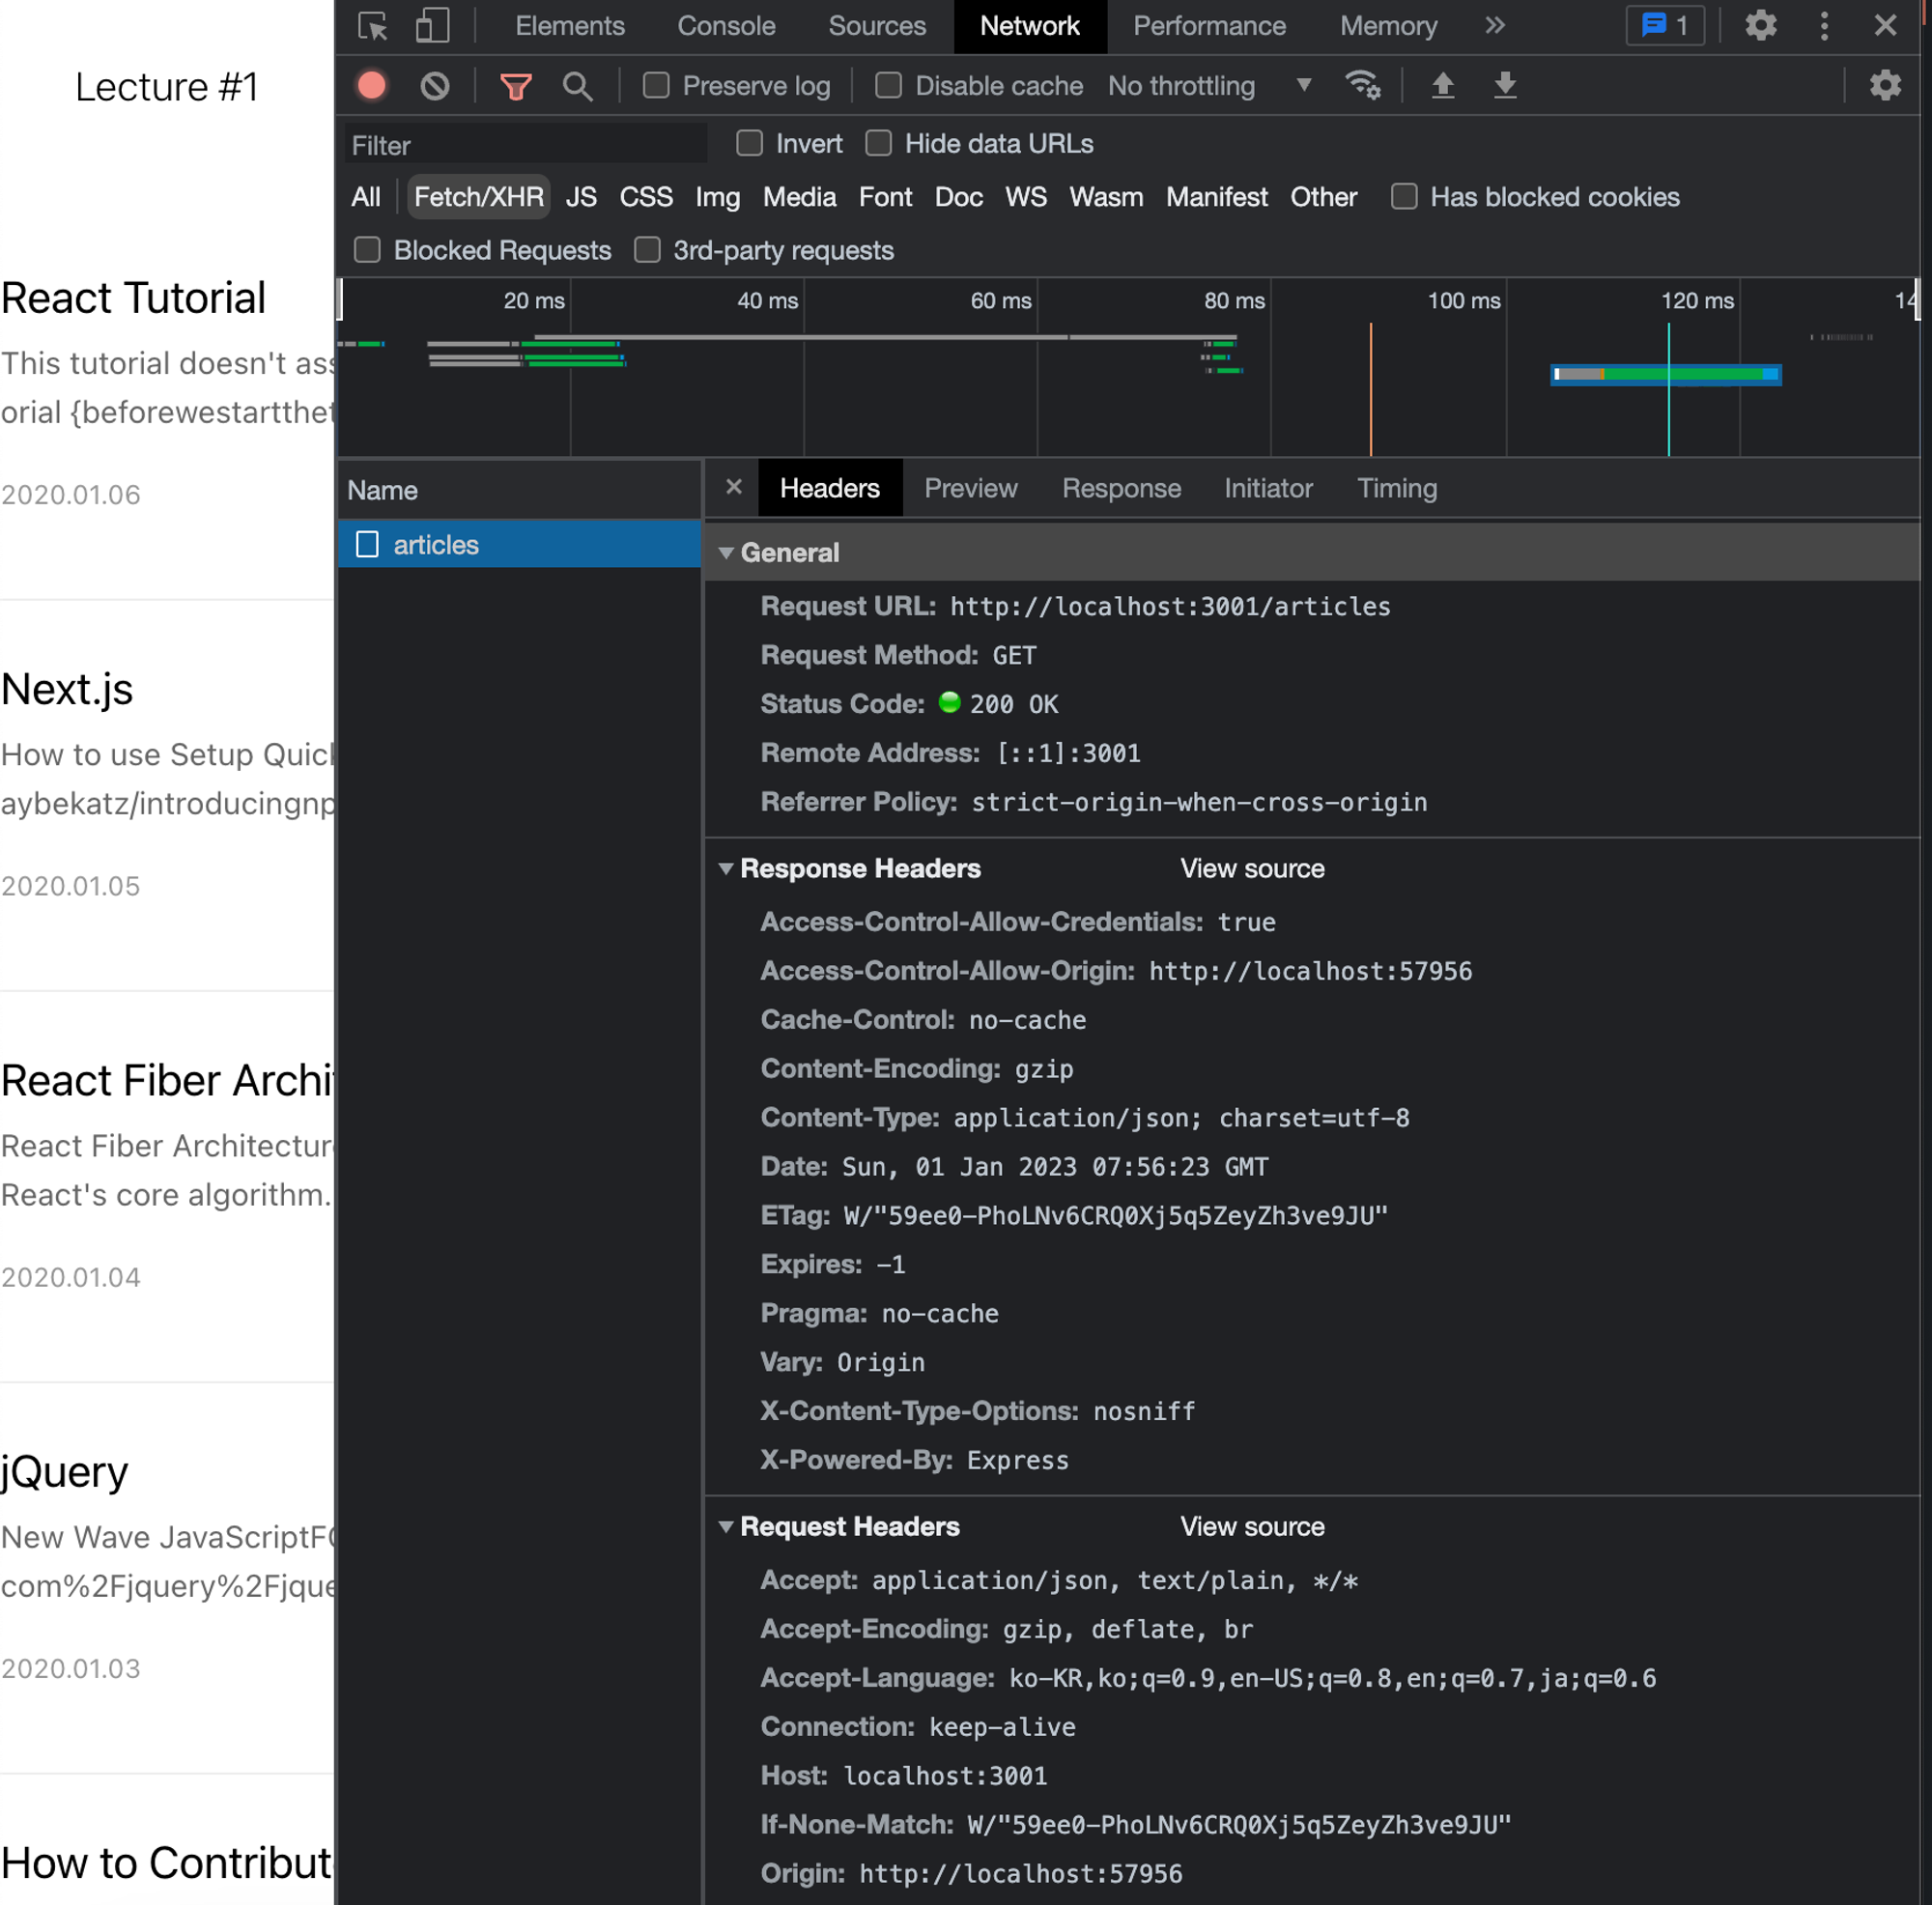
Task: Open the Preview tab of the request
Action: click(x=970, y=488)
